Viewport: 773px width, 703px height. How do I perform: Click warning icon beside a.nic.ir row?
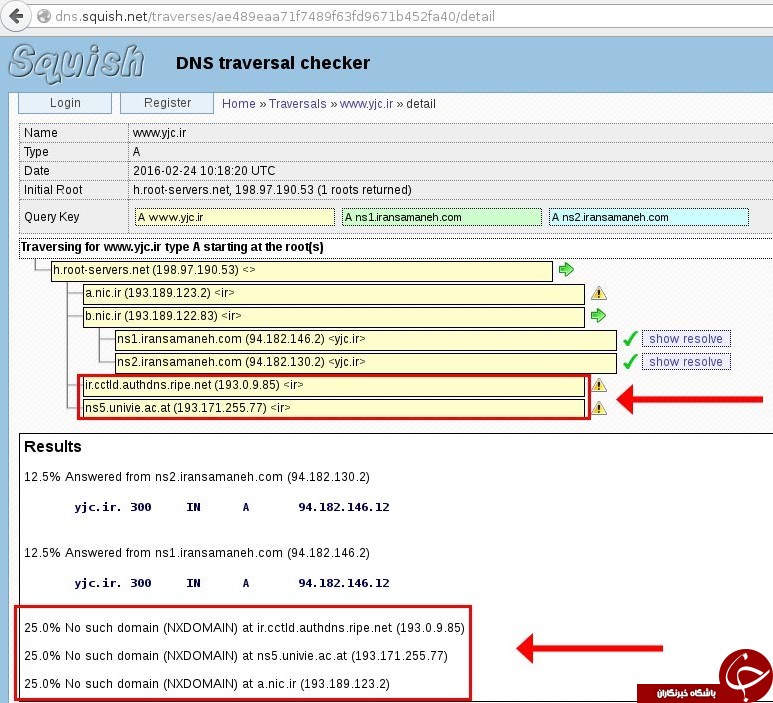pos(598,293)
